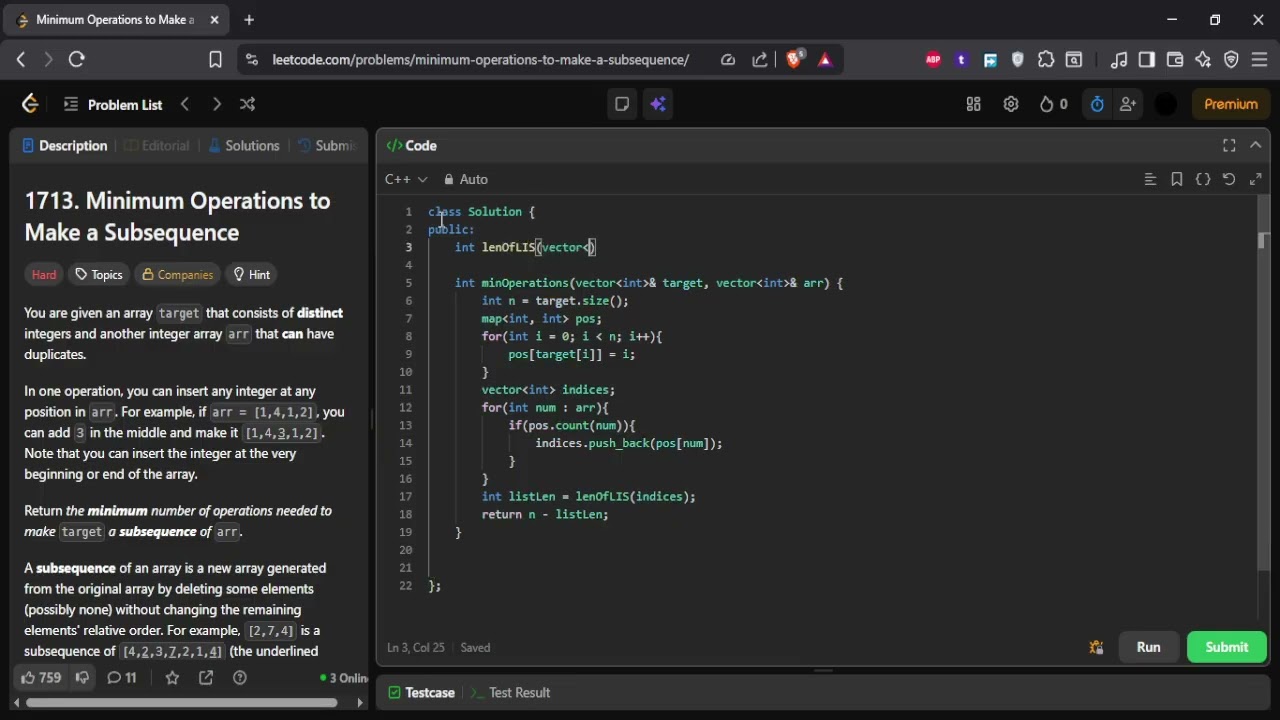Toggle the browser sidebar panel icon
Image resolution: width=1280 pixels, height=720 pixels.
[1147, 60]
